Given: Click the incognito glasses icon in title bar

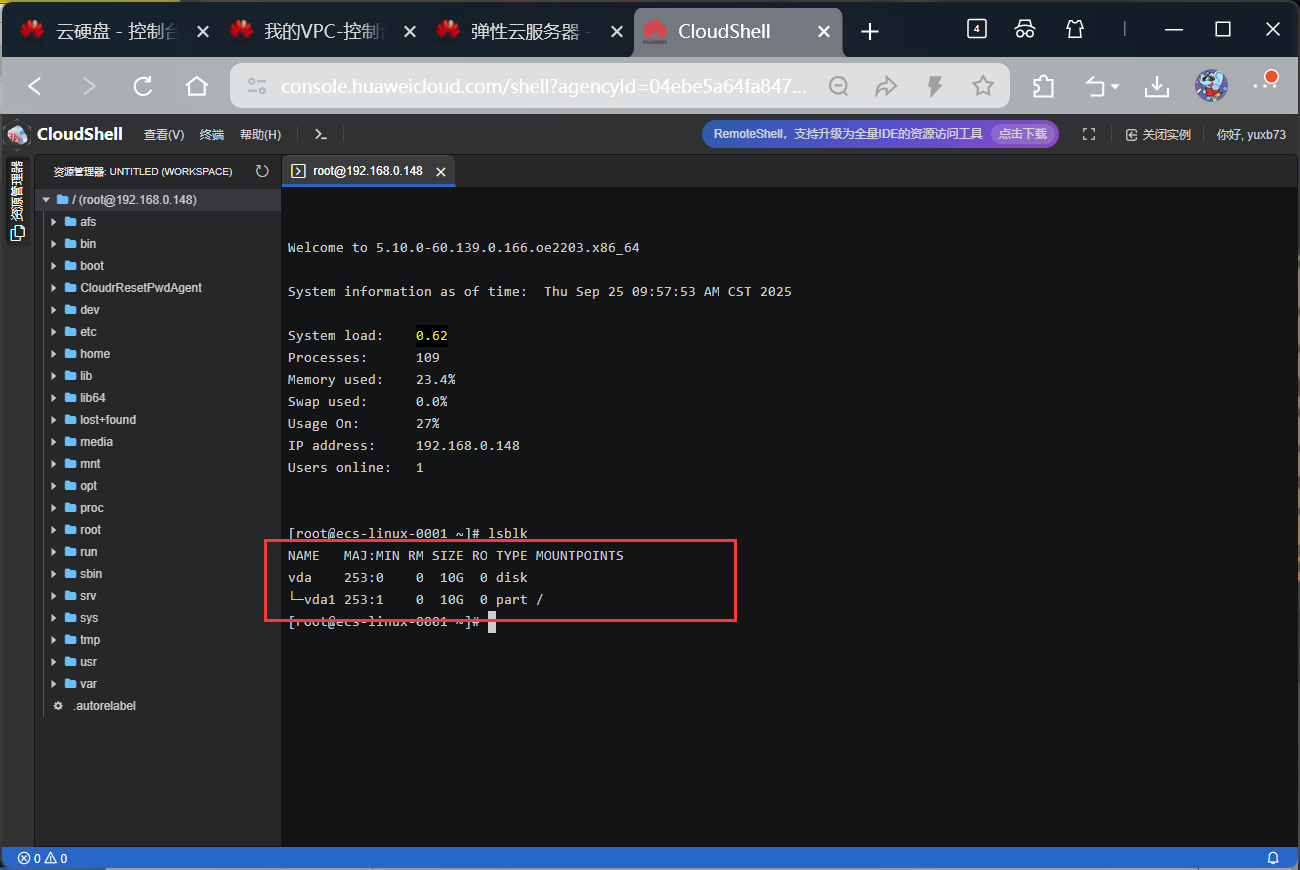Looking at the screenshot, I should (x=1025, y=29).
